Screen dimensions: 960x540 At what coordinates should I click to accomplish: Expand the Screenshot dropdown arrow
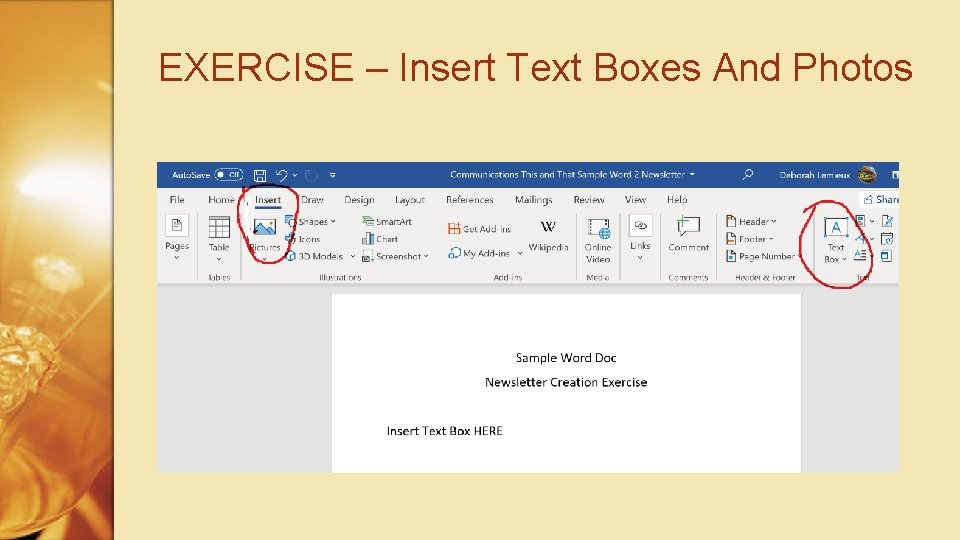(x=426, y=257)
